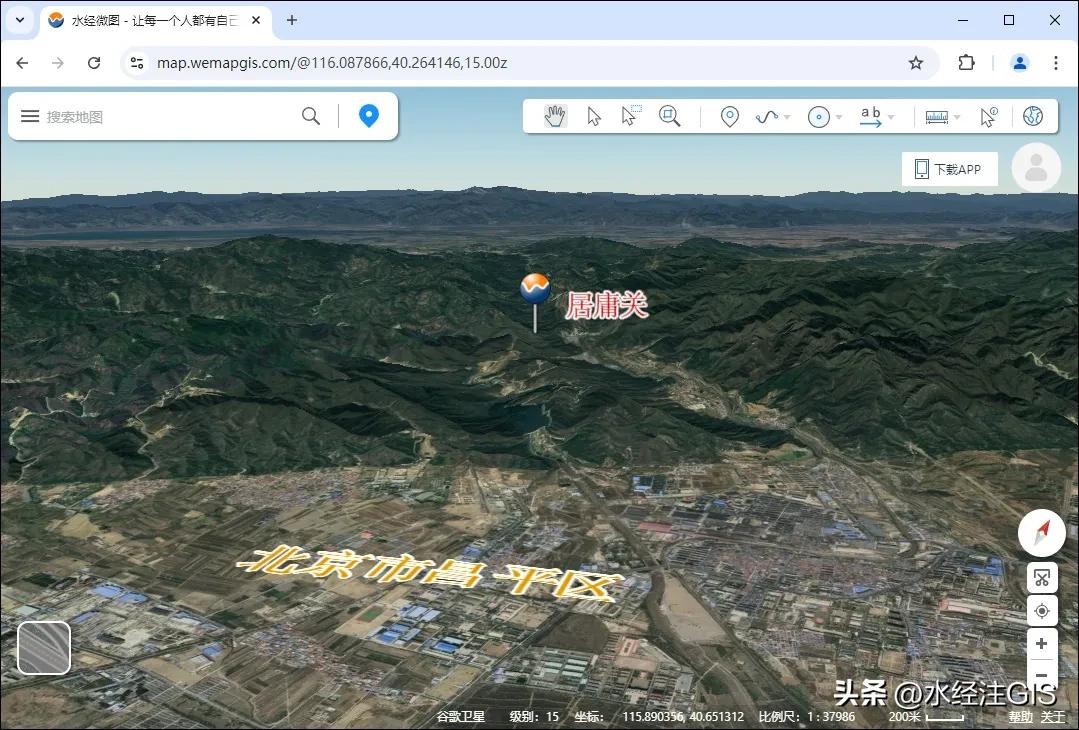Activate the box selection tool

(630, 116)
